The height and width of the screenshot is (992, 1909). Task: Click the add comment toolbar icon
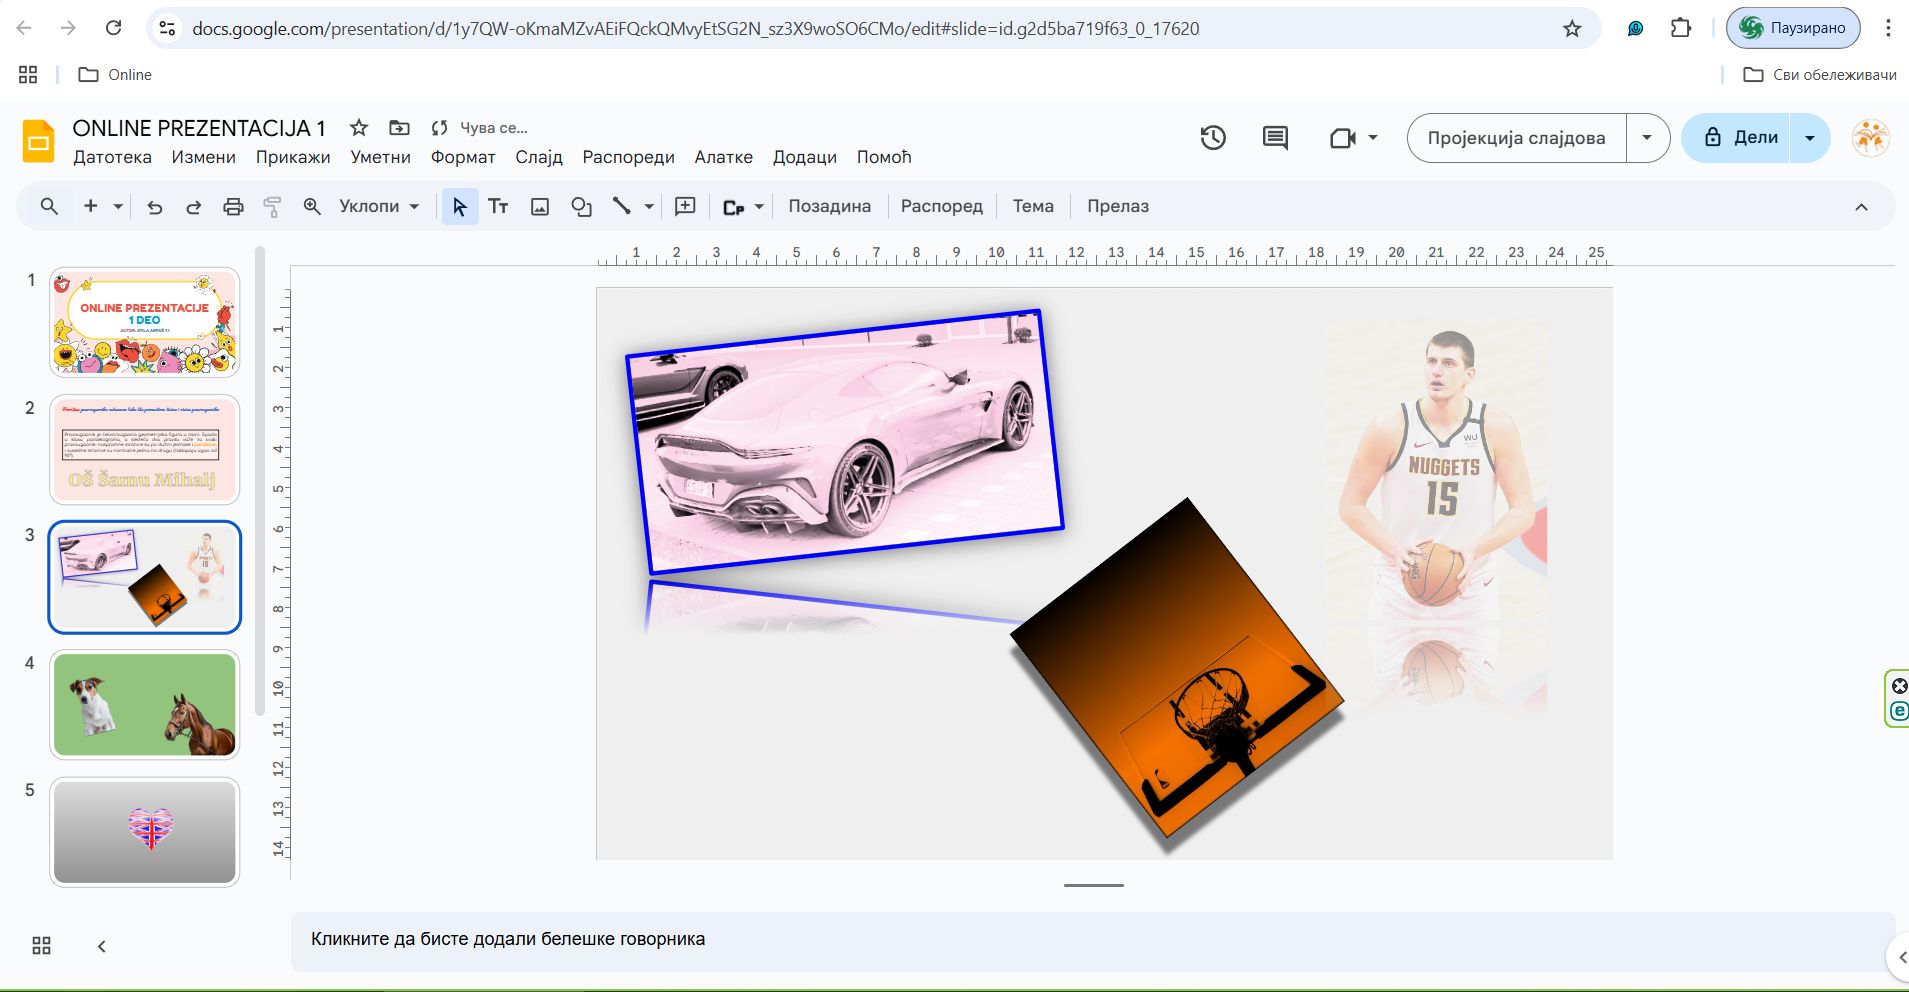point(685,207)
